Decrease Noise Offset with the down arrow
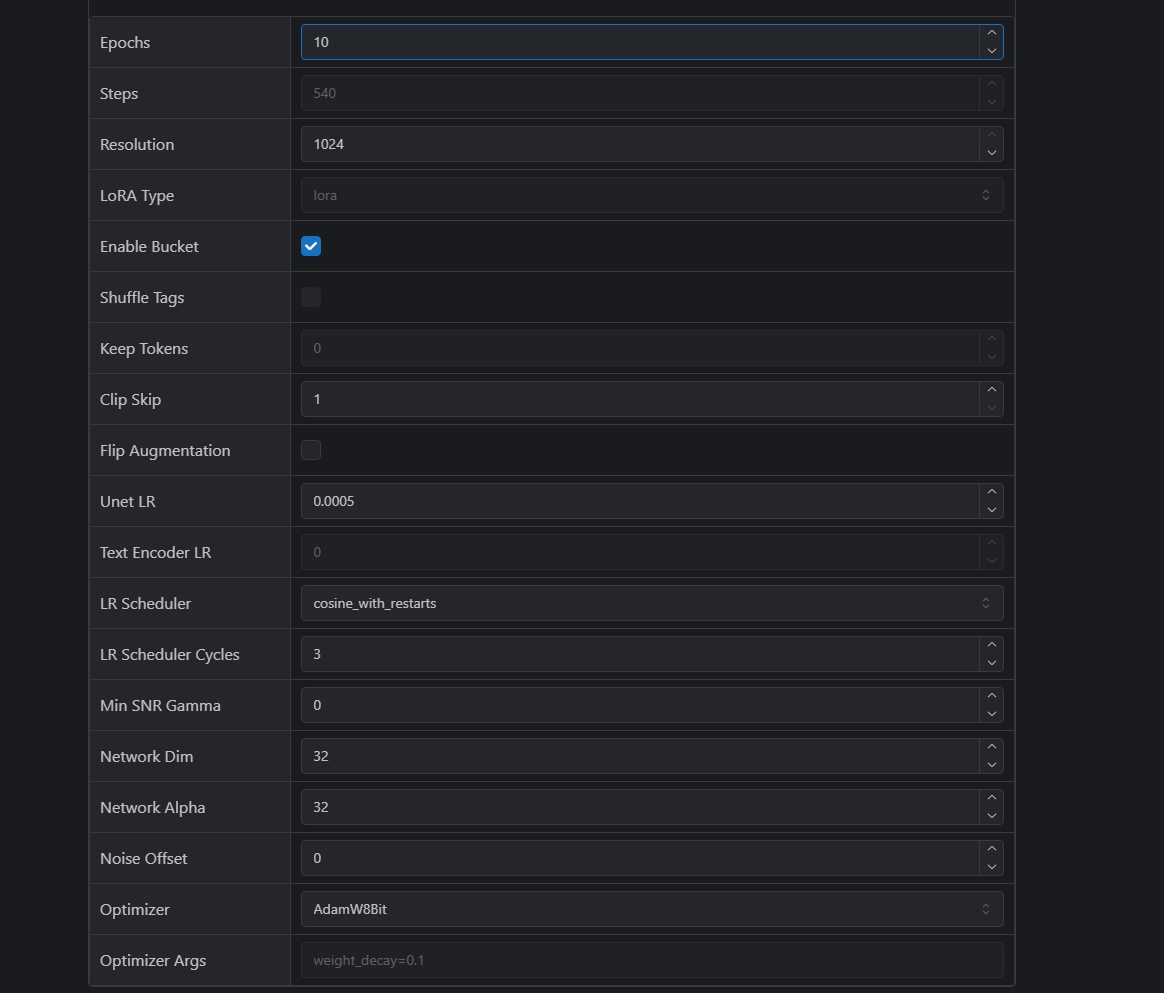The height and width of the screenshot is (993, 1164). point(992,867)
